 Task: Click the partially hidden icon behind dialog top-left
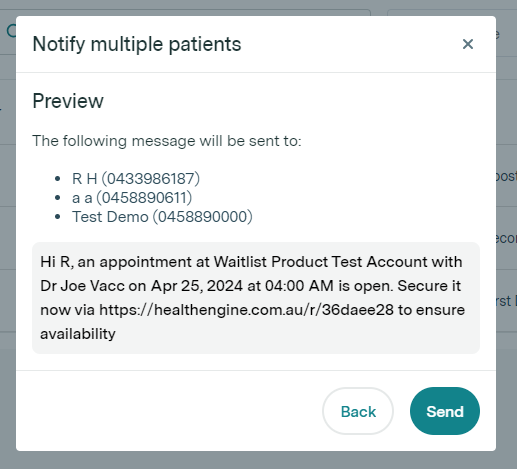pyautogui.click(x=10, y=31)
